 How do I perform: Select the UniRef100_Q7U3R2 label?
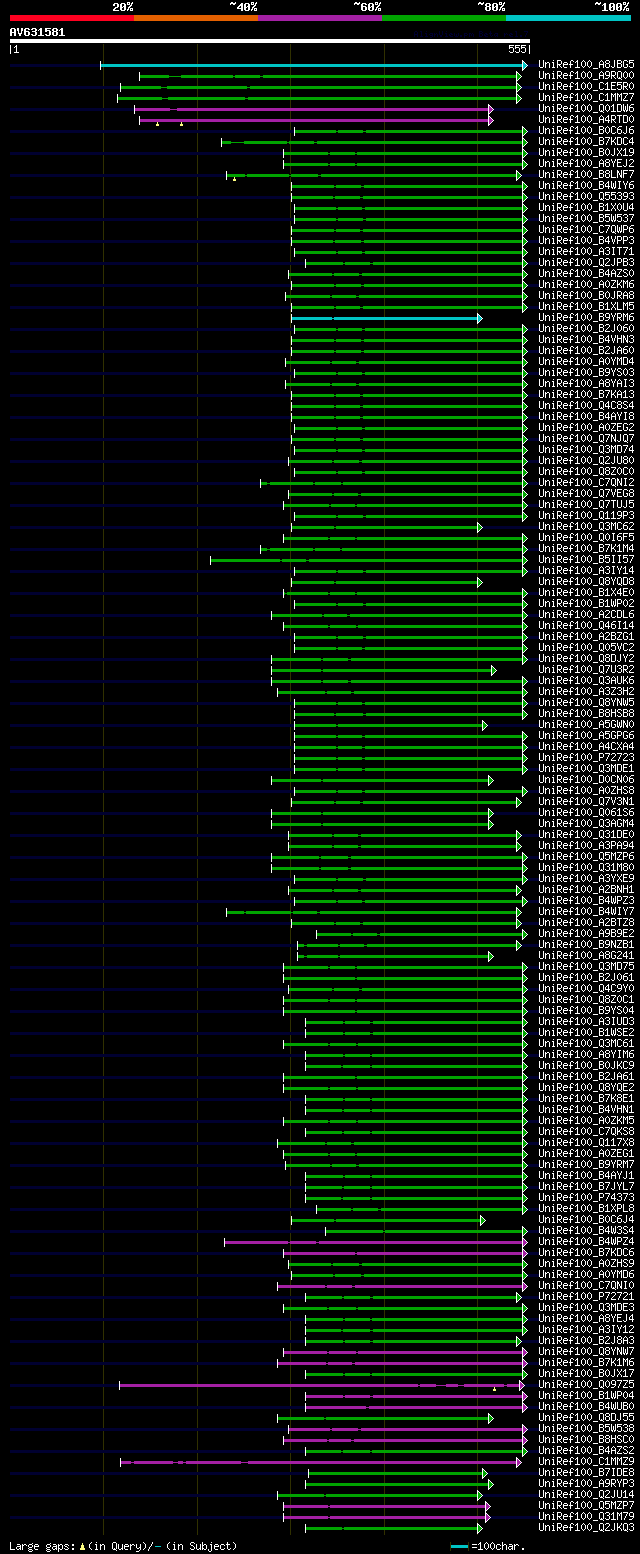(x=586, y=670)
